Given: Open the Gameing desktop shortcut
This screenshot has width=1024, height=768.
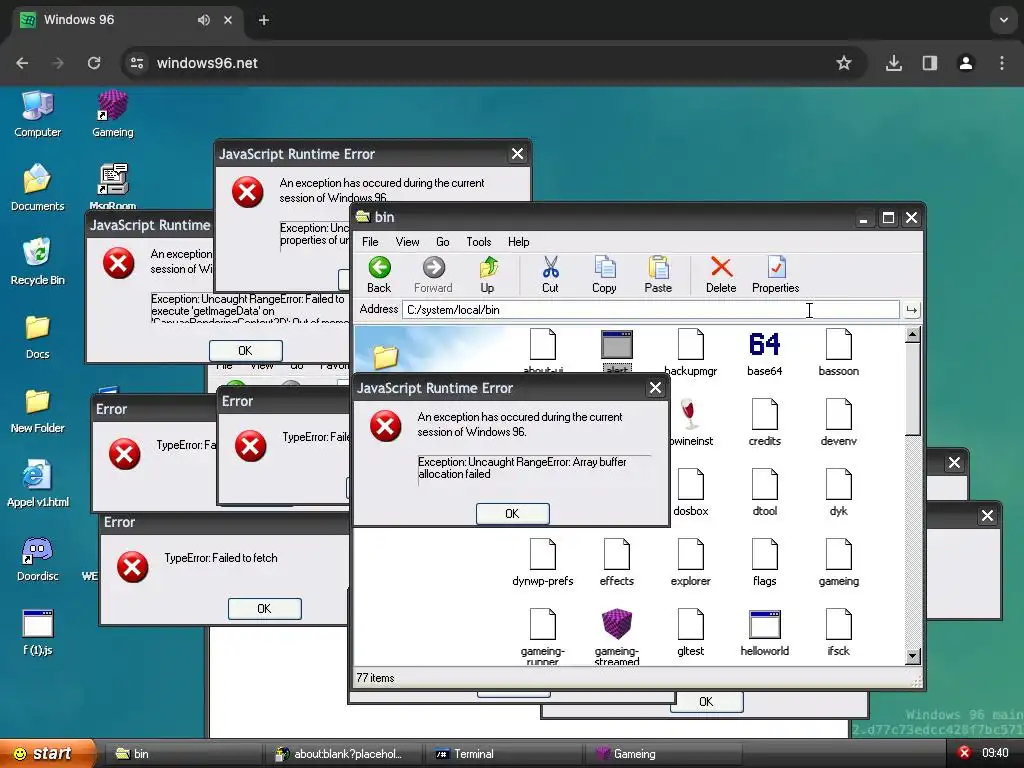Looking at the screenshot, I should tap(112, 114).
